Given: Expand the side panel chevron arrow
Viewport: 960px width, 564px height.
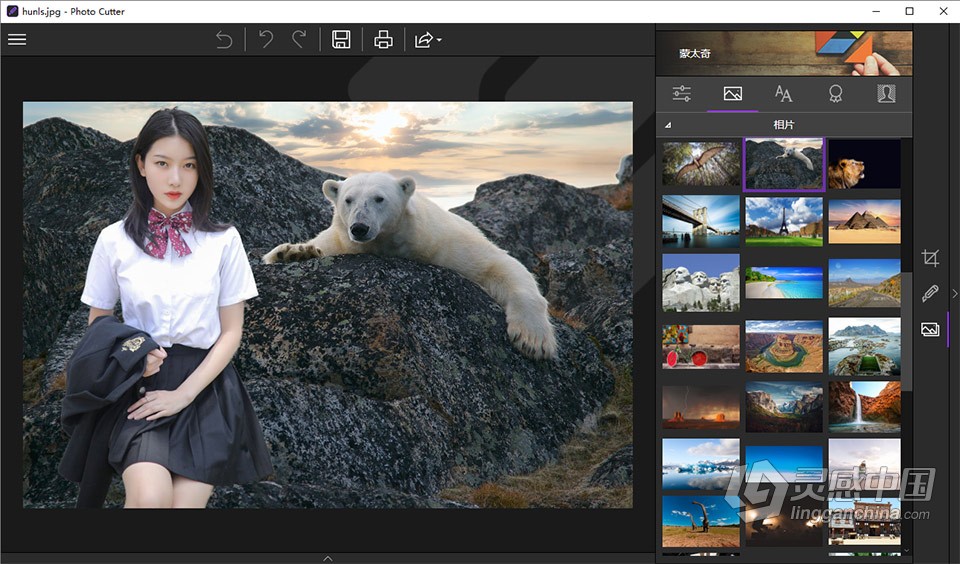Looking at the screenshot, I should tap(954, 294).
